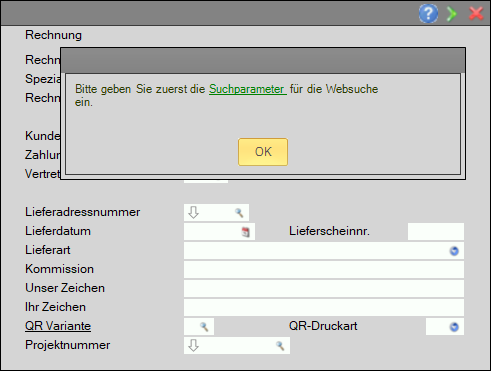Click the Lieferadressnummer down-arrow icon
Image resolution: width=491 pixels, height=371 pixels.
click(x=193, y=212)
